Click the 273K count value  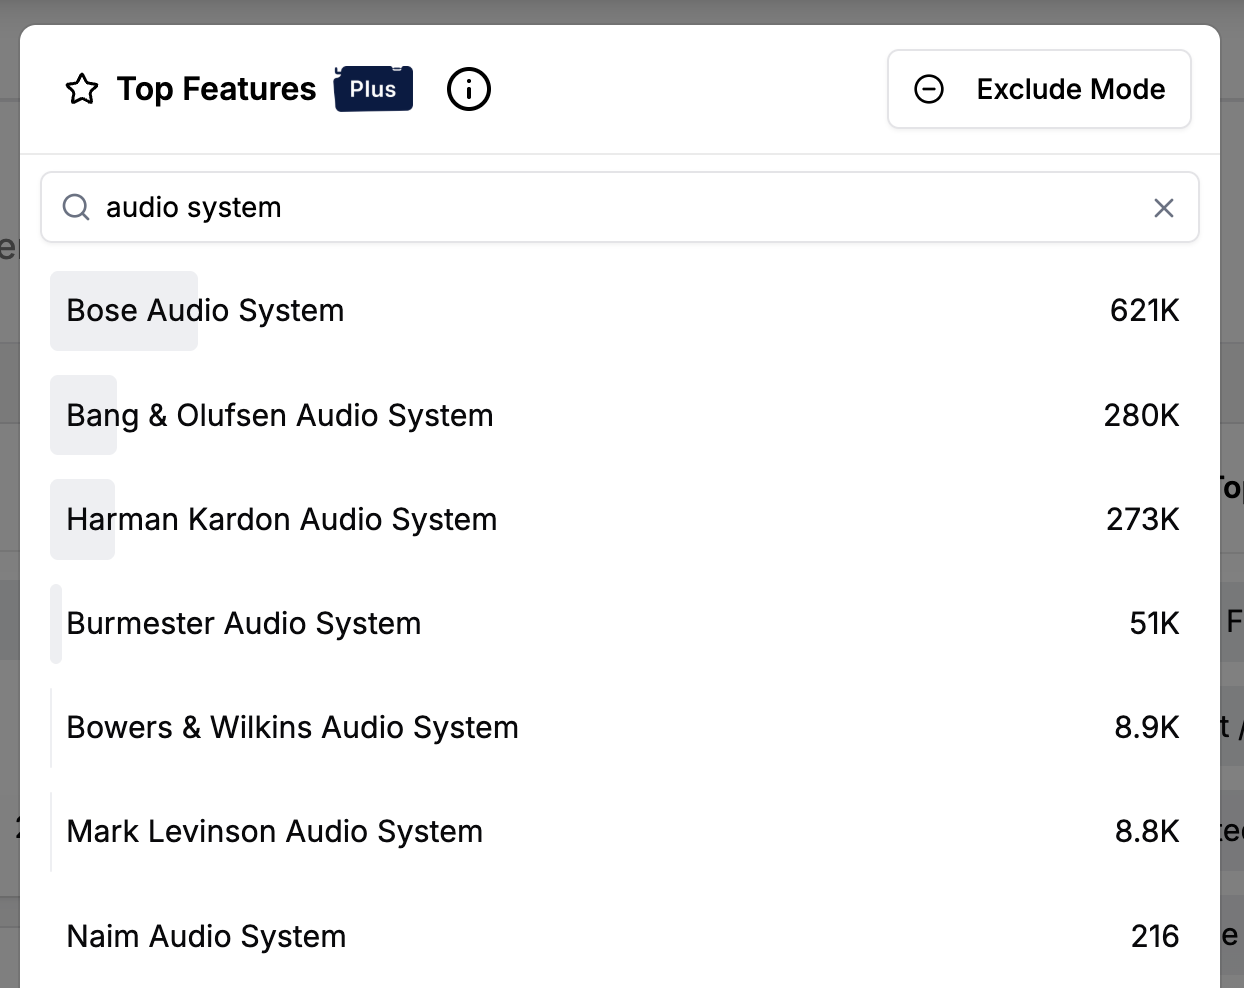[x=1143, y=519]
